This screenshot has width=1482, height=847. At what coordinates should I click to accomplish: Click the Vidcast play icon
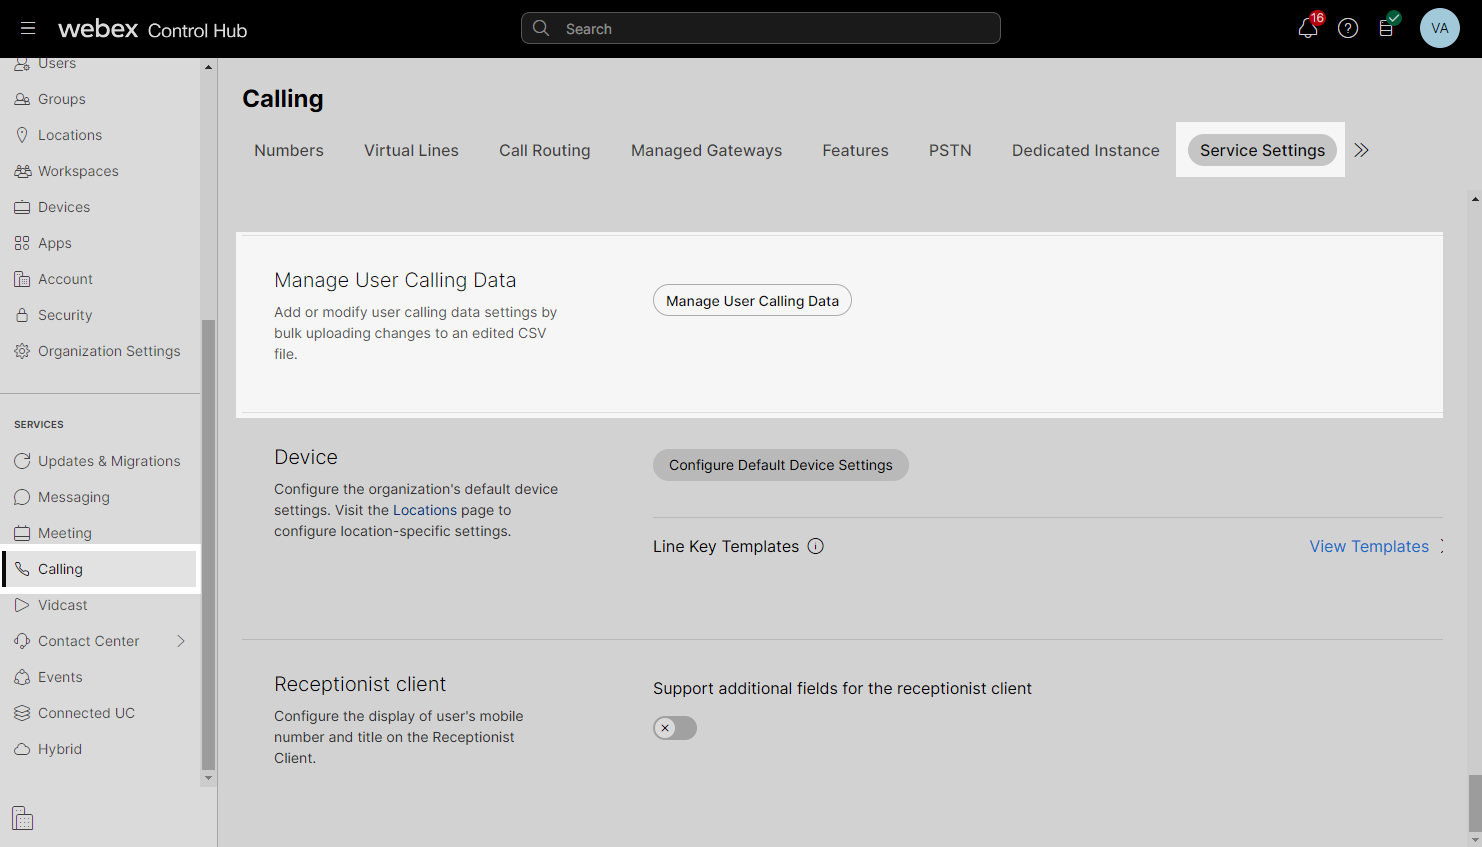[22, 605]
